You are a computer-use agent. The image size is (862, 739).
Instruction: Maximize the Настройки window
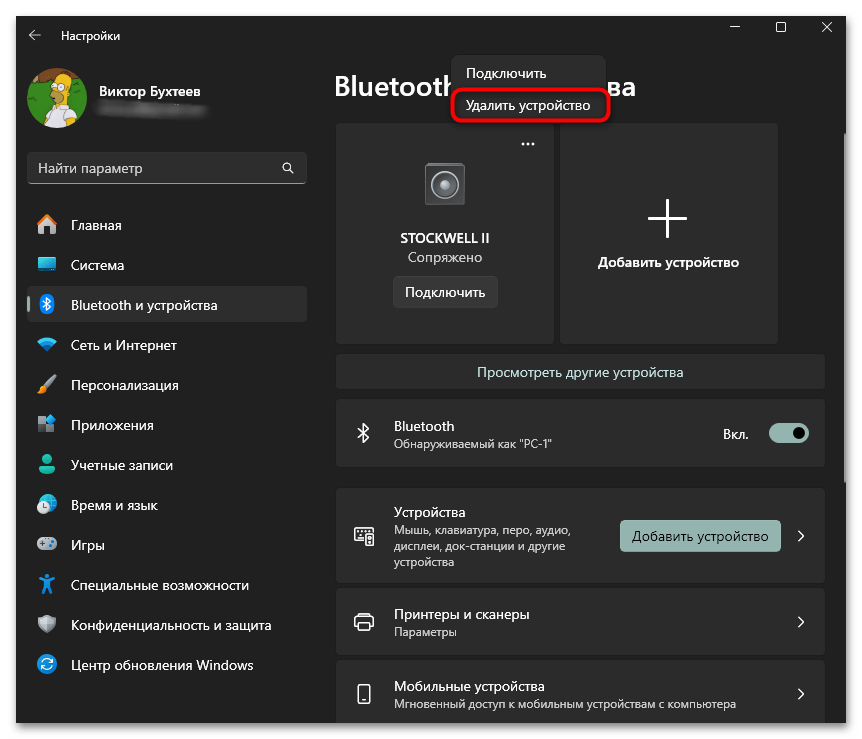(781, 27)
